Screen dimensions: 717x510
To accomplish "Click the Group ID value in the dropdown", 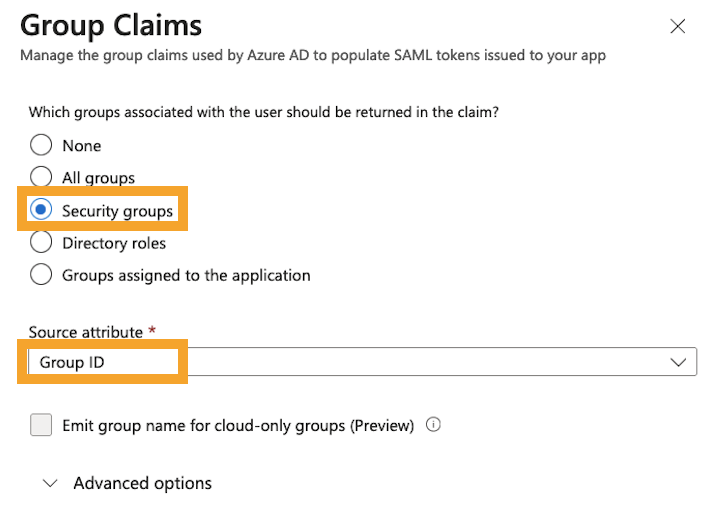I will coord(72,362).
